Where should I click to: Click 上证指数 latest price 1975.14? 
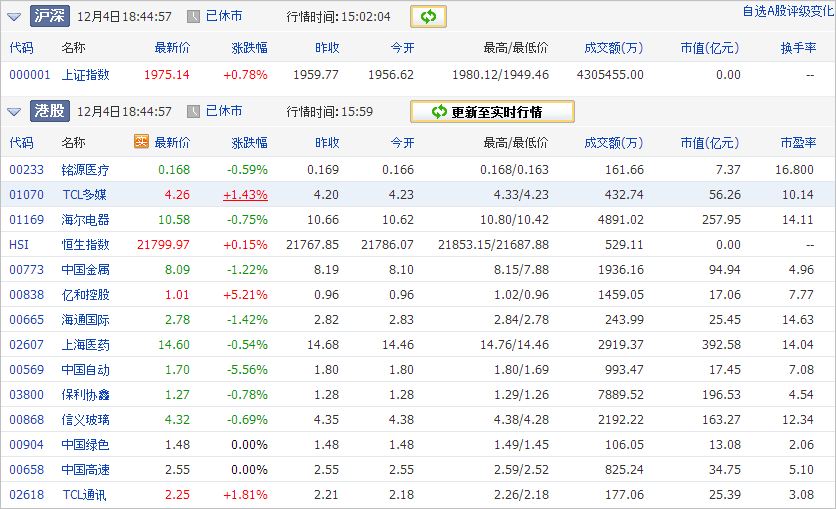[166, 75]
